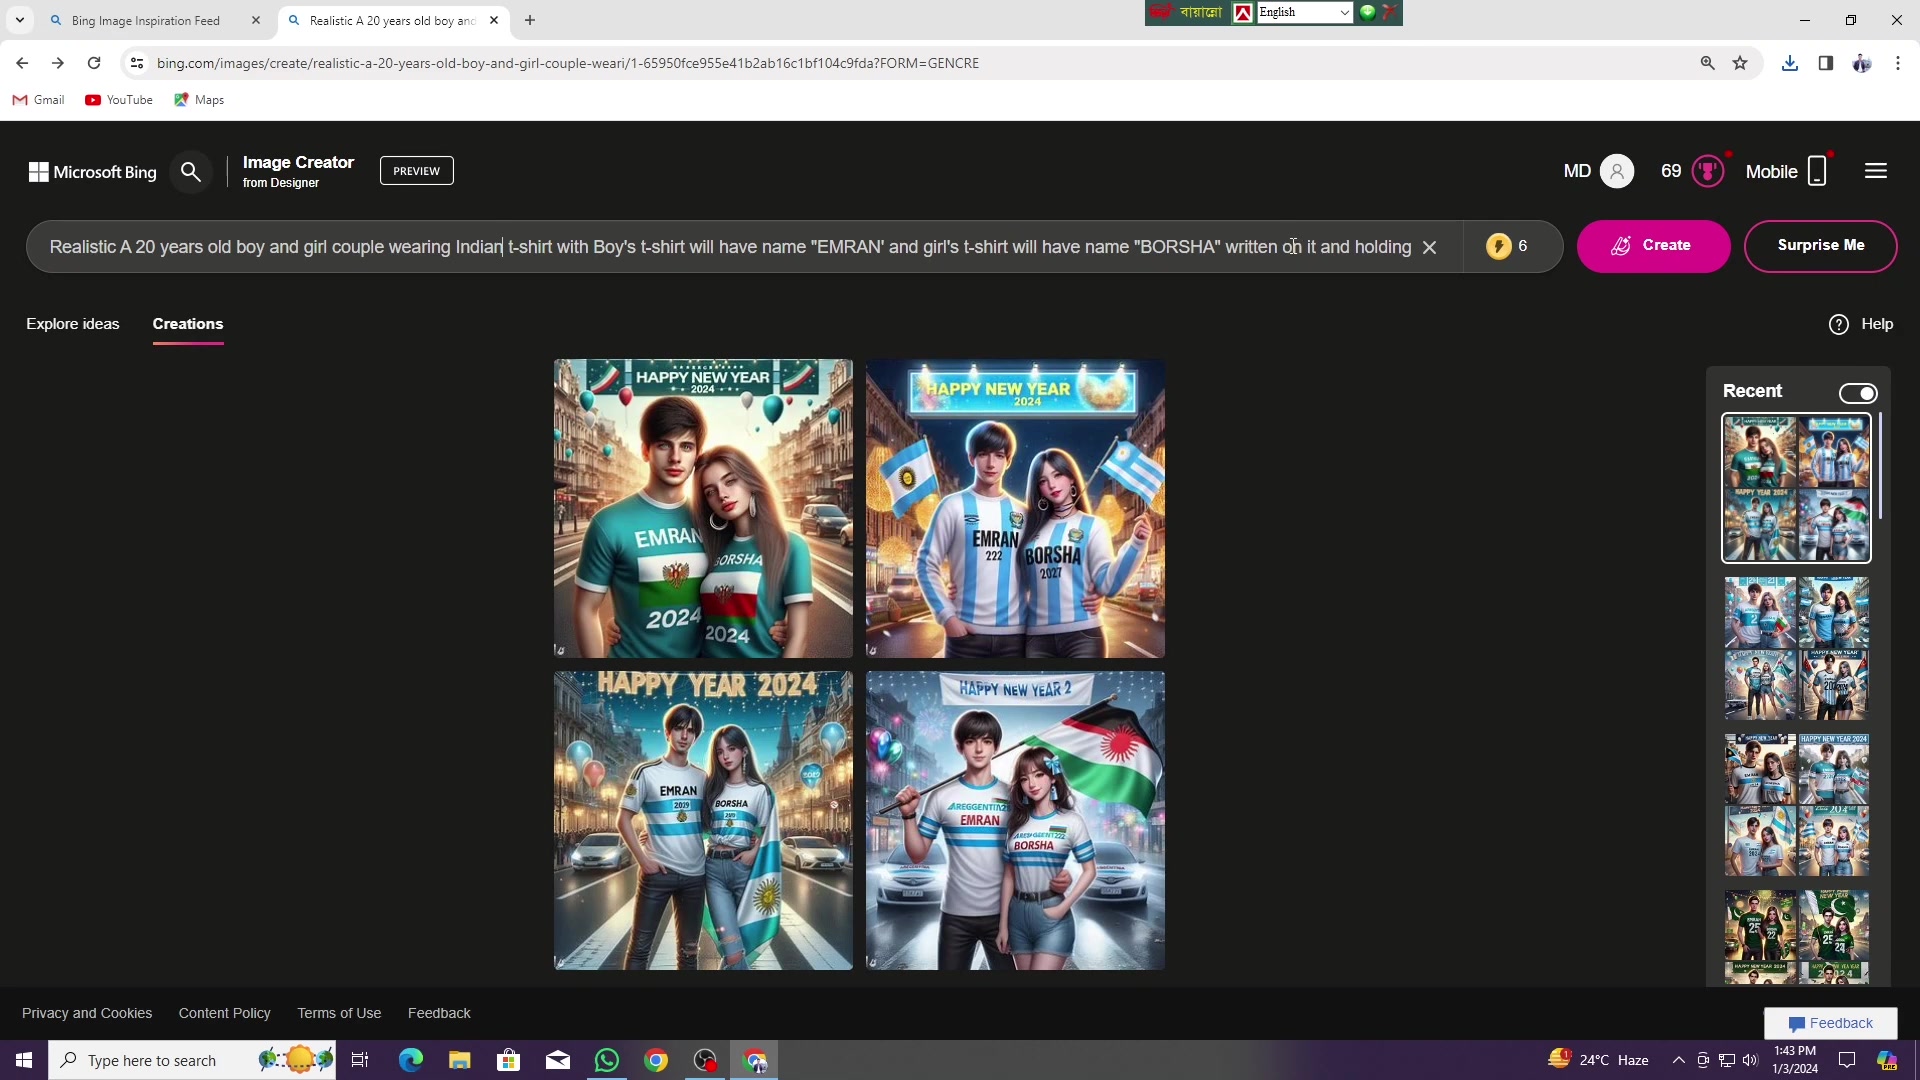Open the rewards trophy icon

click(x=1707, y=171)
